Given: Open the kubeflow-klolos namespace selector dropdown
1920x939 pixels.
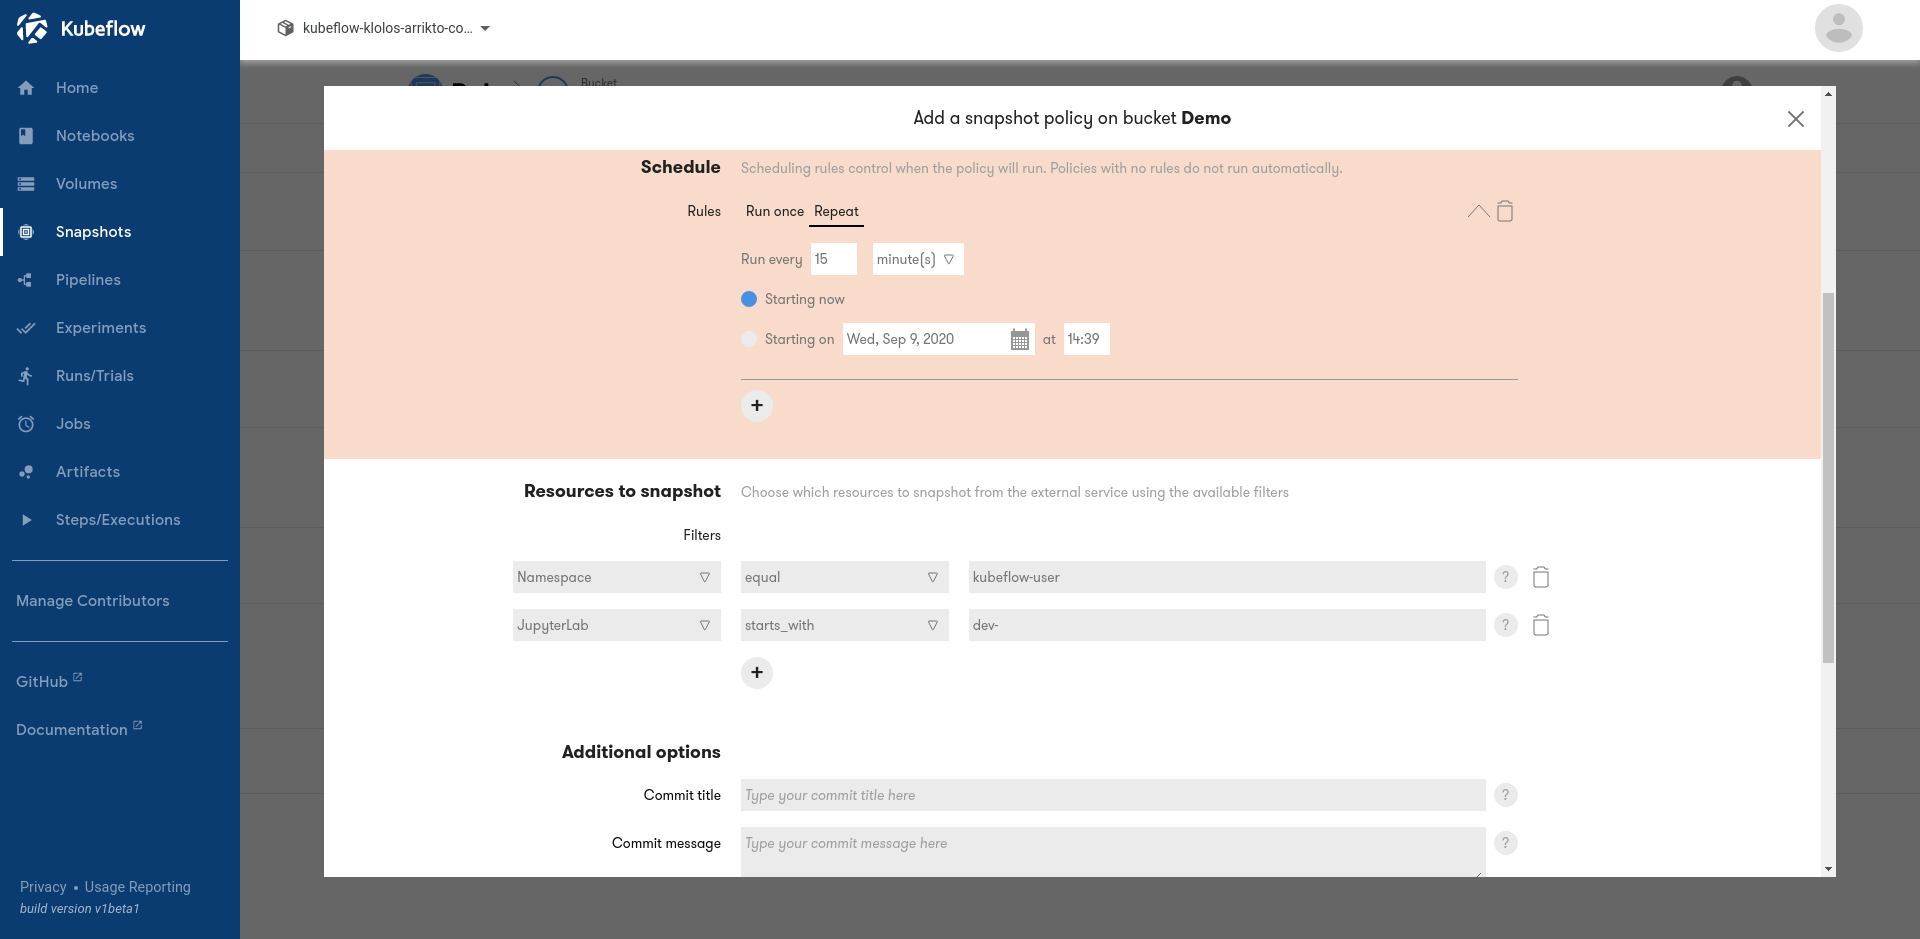Looking at the screenshot, I should [385, 28].
